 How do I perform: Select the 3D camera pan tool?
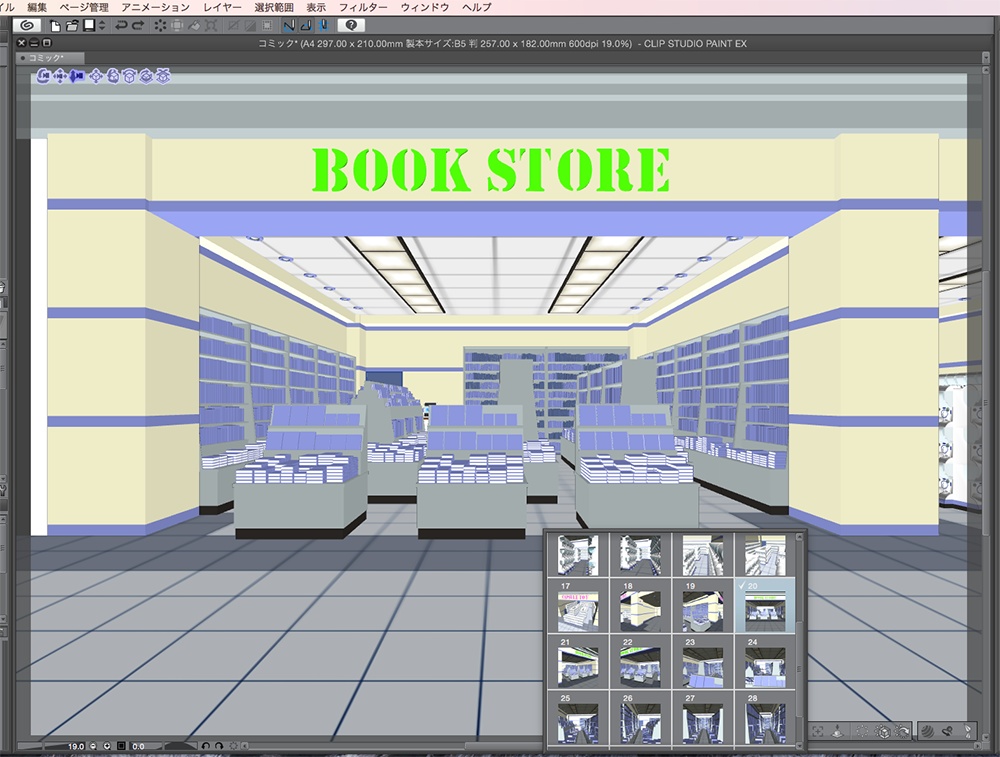point(60,76)
